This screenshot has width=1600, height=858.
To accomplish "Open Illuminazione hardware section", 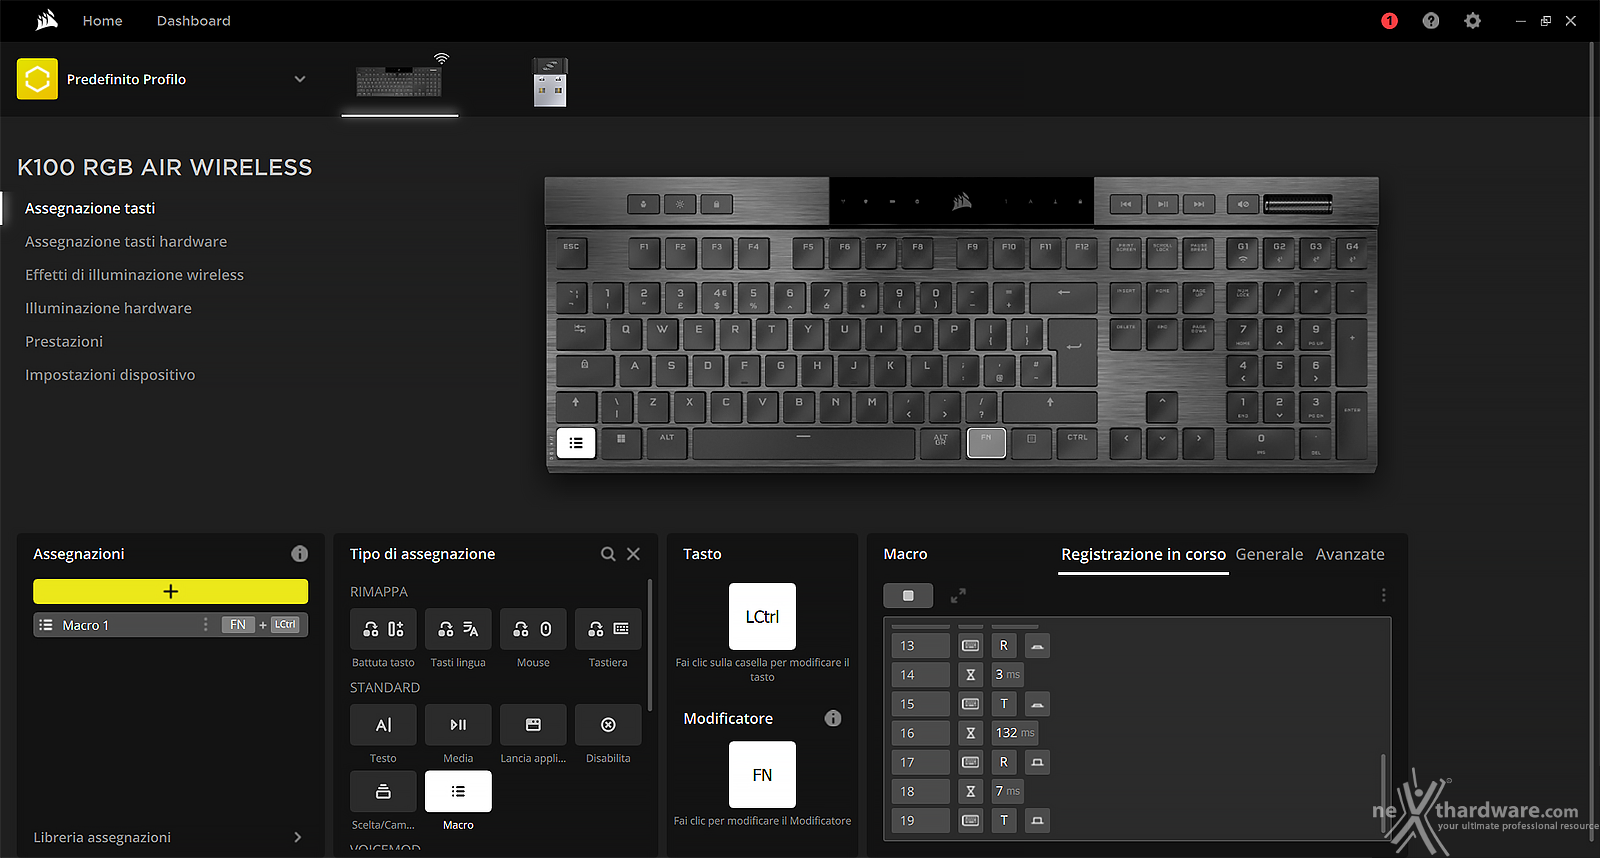I will click(108, 308).
